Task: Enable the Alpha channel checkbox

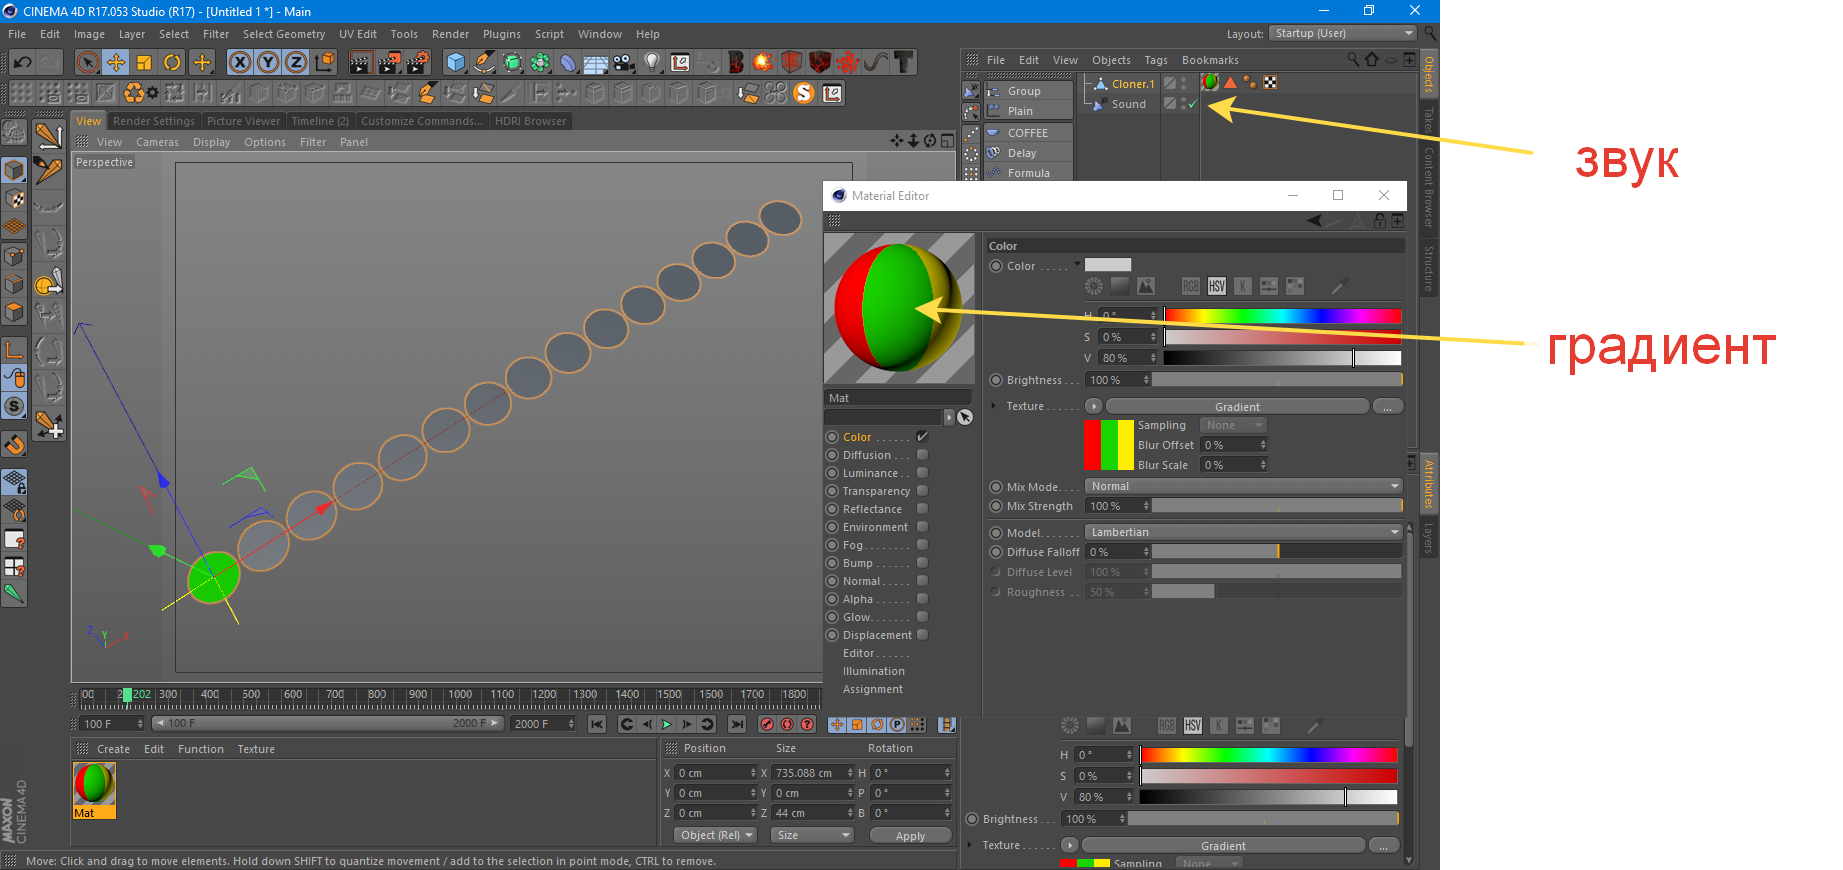Action: (x=922, y=599)
